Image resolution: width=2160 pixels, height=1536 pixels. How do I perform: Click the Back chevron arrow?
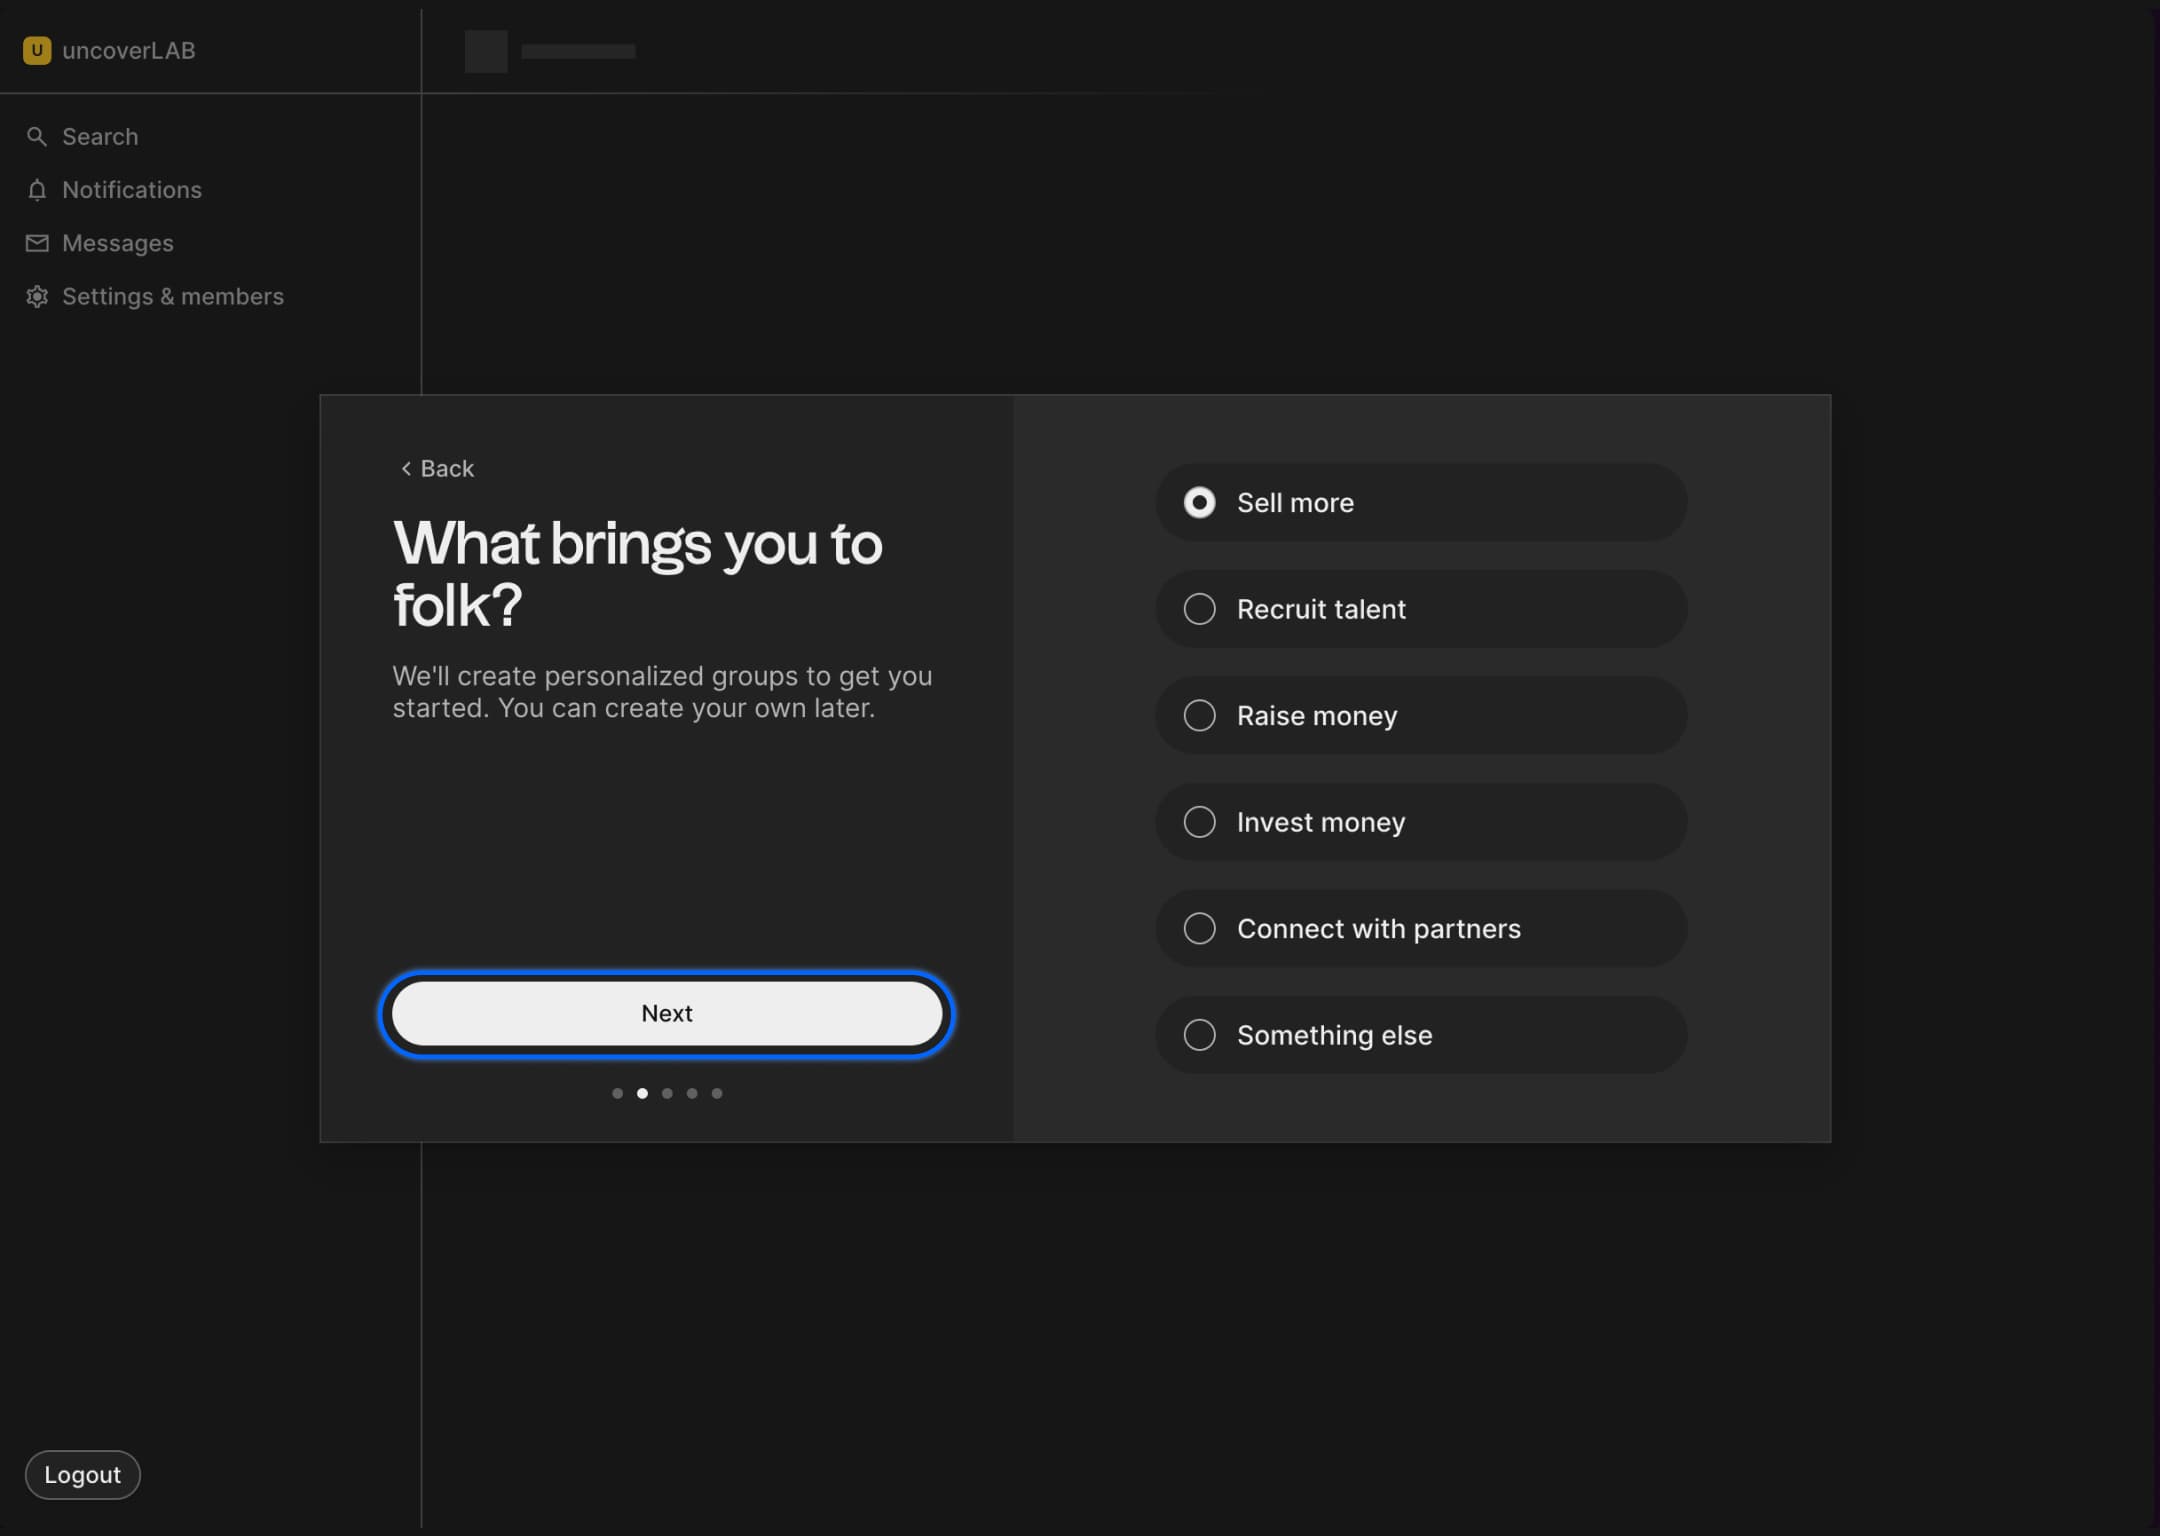pyautogui.click(x=406, y=468)
